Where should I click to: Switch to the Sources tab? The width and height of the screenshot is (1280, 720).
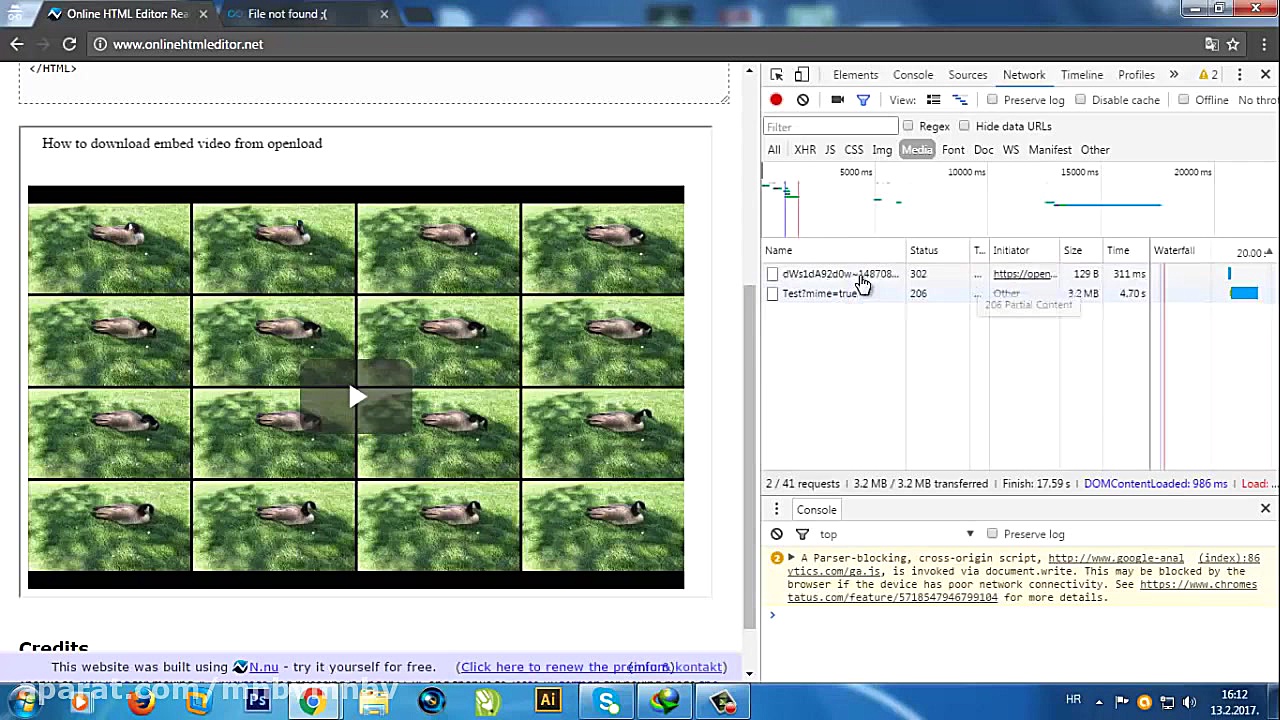point(967,74)
